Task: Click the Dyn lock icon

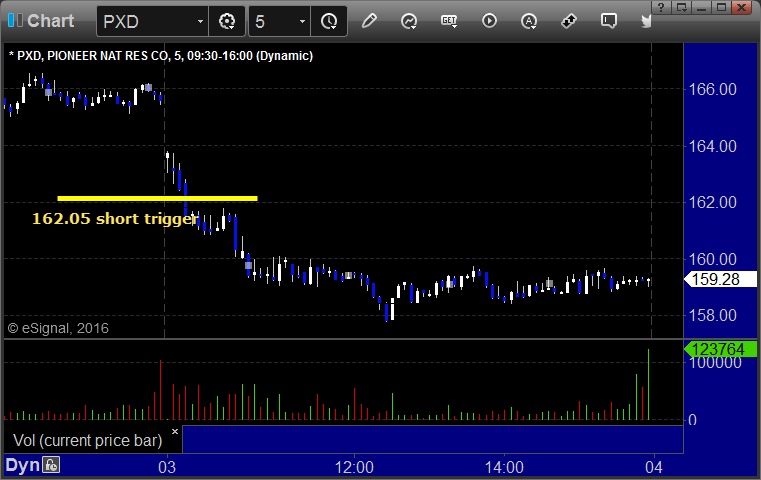Action: (51, 465)
